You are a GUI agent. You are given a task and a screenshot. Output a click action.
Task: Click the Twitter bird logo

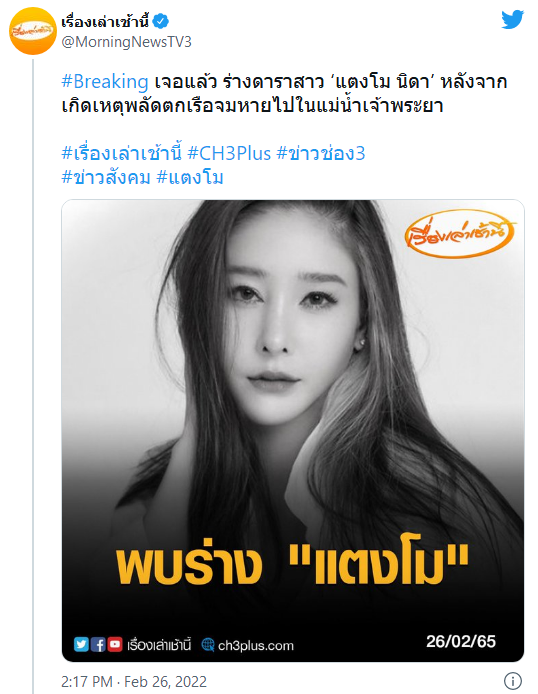point(513,19)
